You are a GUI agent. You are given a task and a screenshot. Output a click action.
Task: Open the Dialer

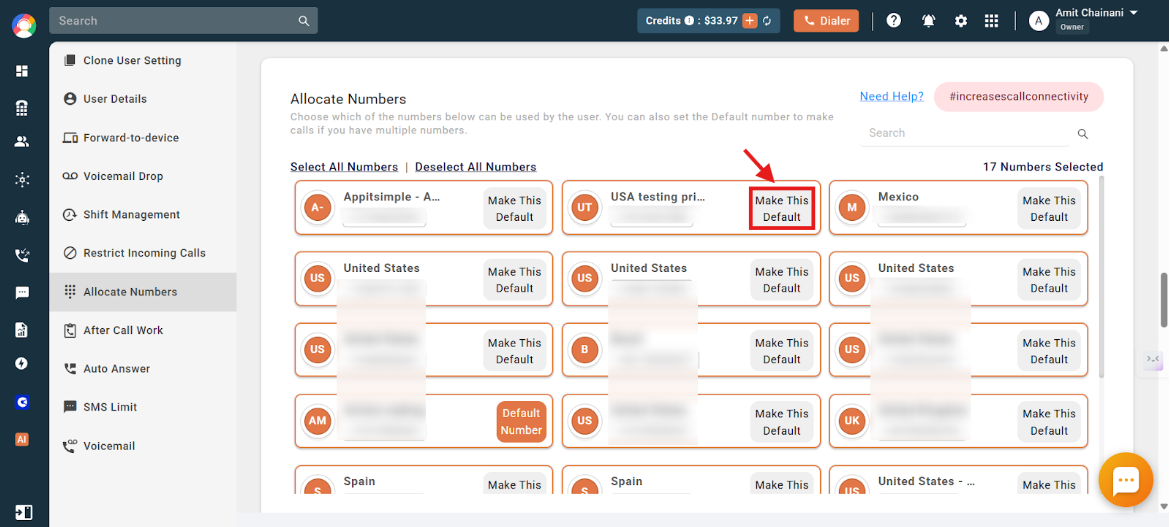pyautogui.click(x=826, y=21)
